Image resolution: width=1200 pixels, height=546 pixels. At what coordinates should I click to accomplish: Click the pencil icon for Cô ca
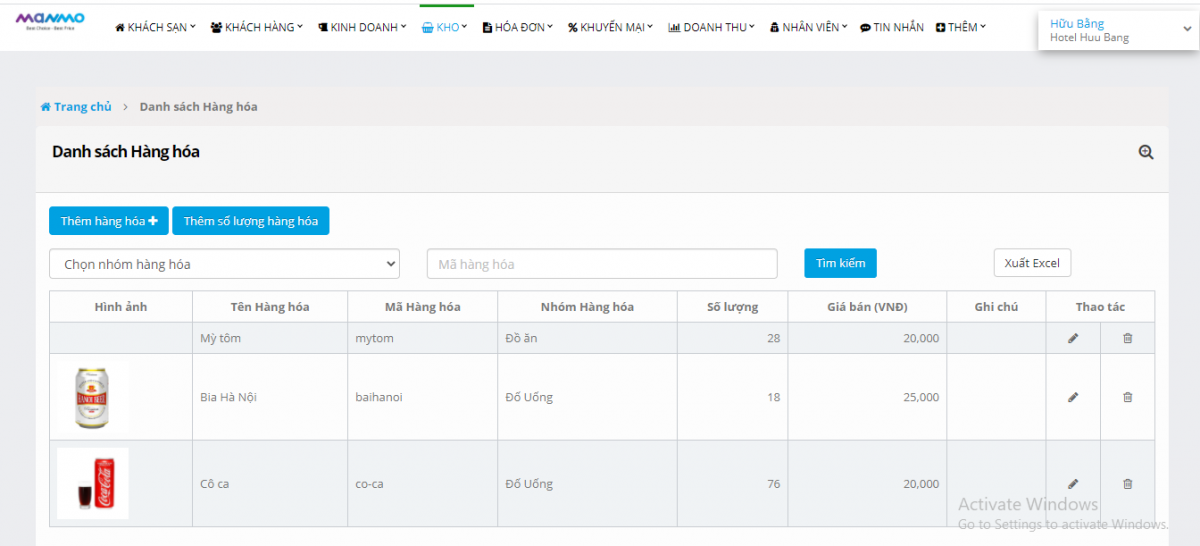point(1073,484)
